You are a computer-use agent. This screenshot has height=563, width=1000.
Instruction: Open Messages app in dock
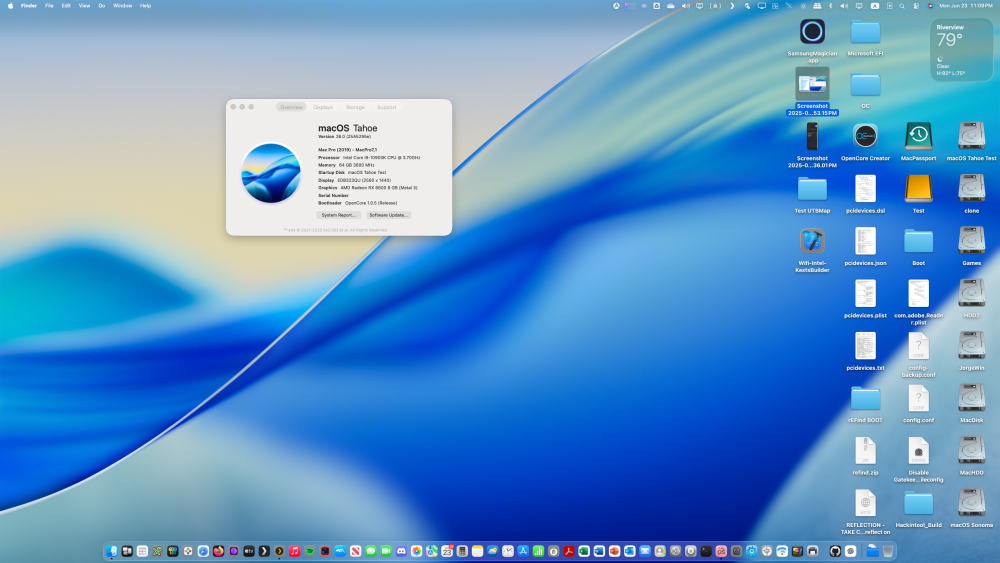(x=371, y=551)
